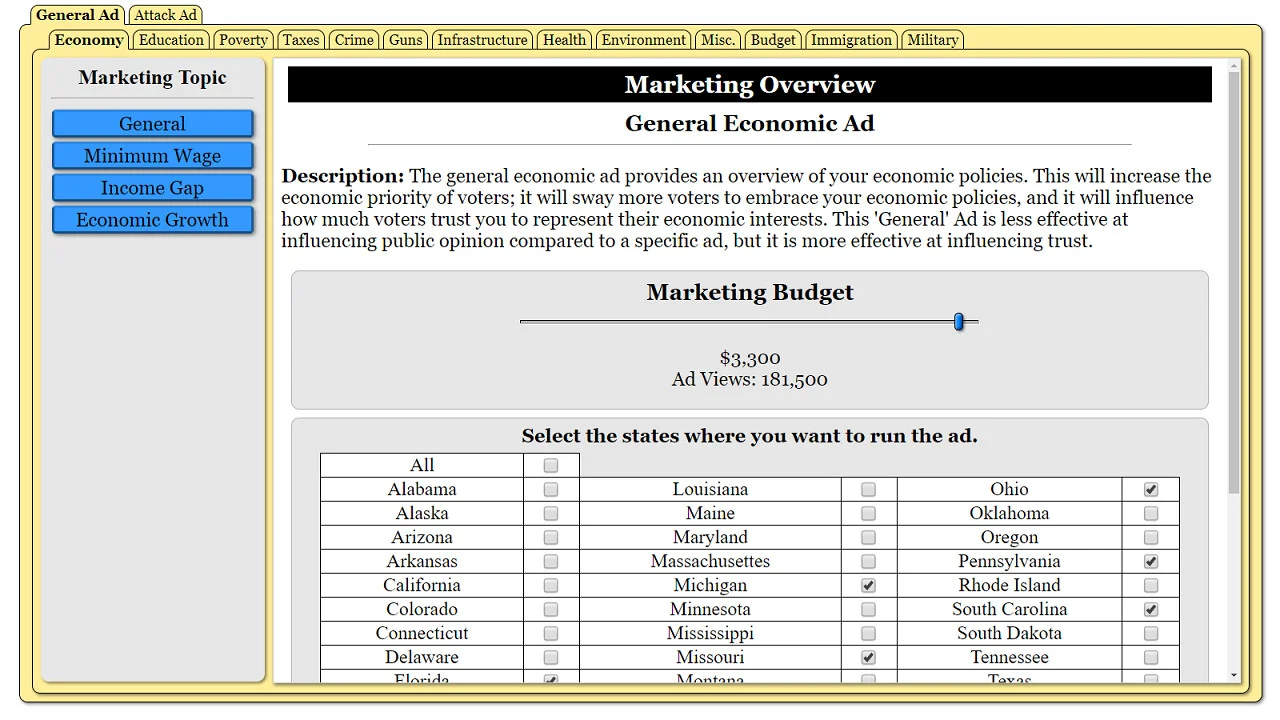Open the Immigration tab

tap(851, 39)
